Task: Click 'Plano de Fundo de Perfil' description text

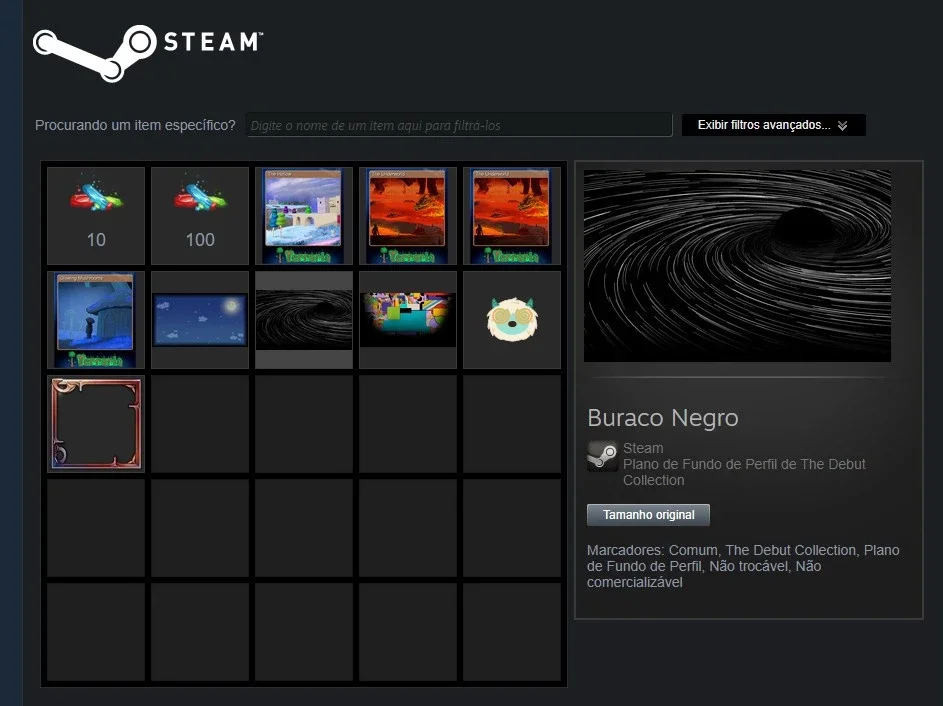Action: tap(744, 472)
